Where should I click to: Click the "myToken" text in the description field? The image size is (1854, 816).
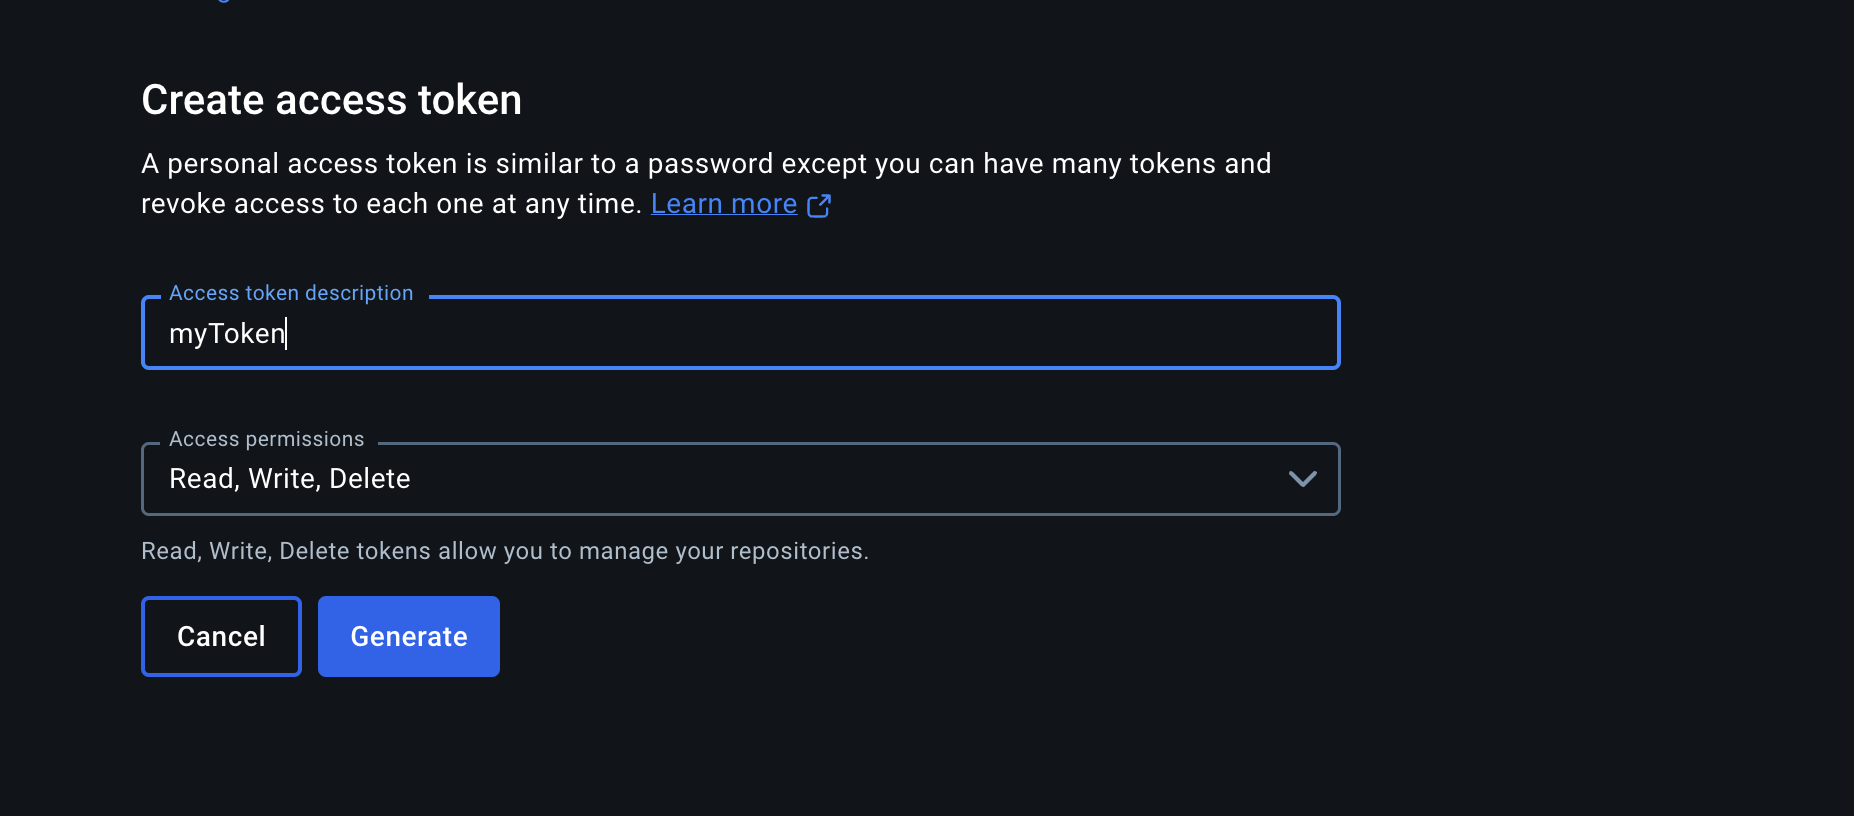click(x=227, y=334)
